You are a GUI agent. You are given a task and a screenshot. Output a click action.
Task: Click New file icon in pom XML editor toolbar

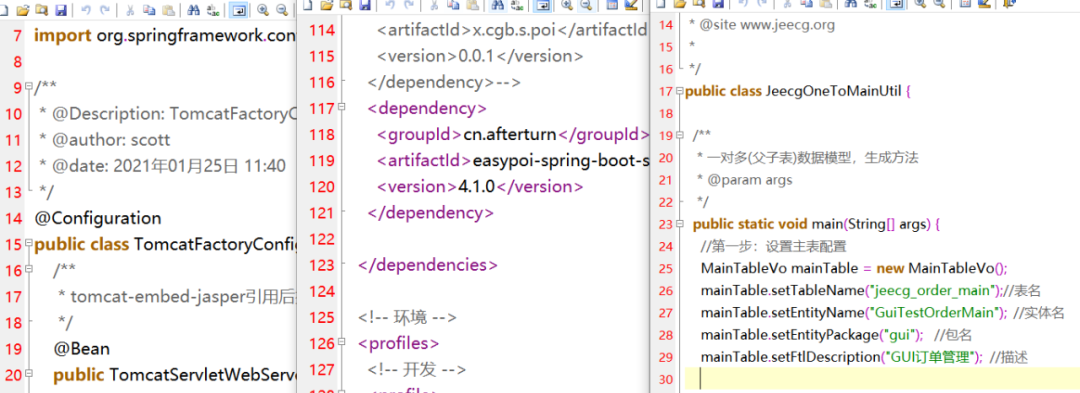[307, 5]
